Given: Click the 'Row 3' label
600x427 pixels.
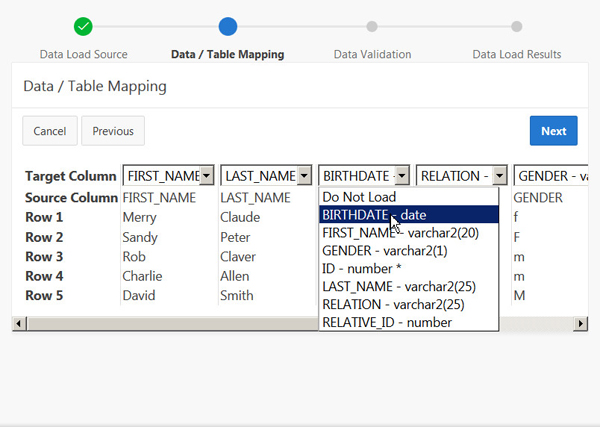Looking at the screenshot, I should point(44,256).
